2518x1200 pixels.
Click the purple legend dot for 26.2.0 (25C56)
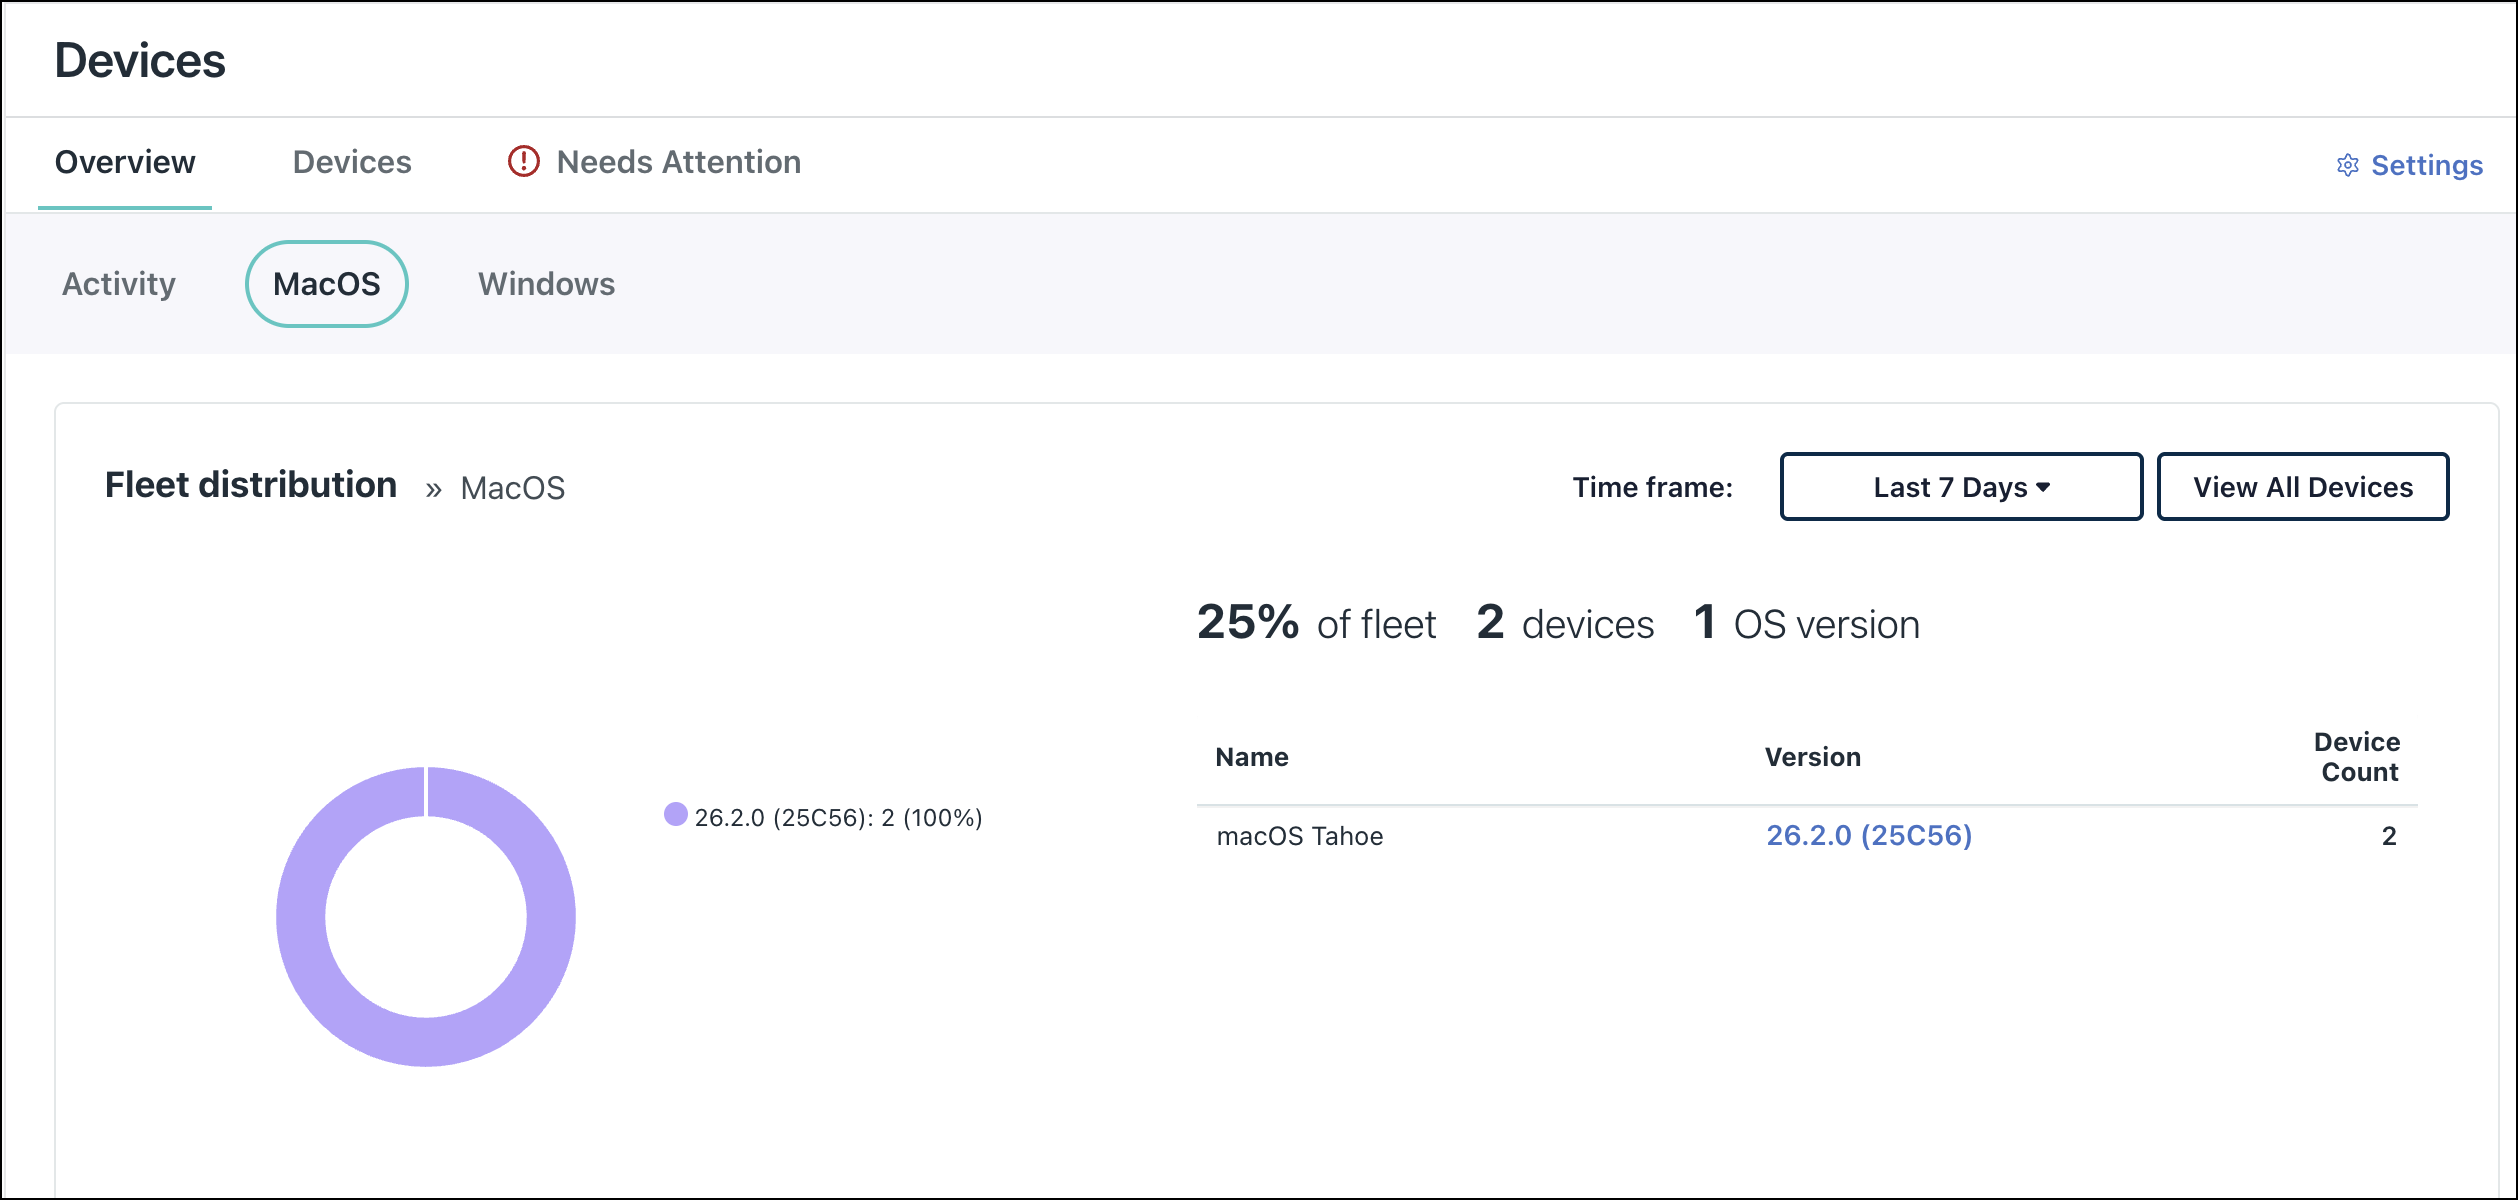coord(677,814)
